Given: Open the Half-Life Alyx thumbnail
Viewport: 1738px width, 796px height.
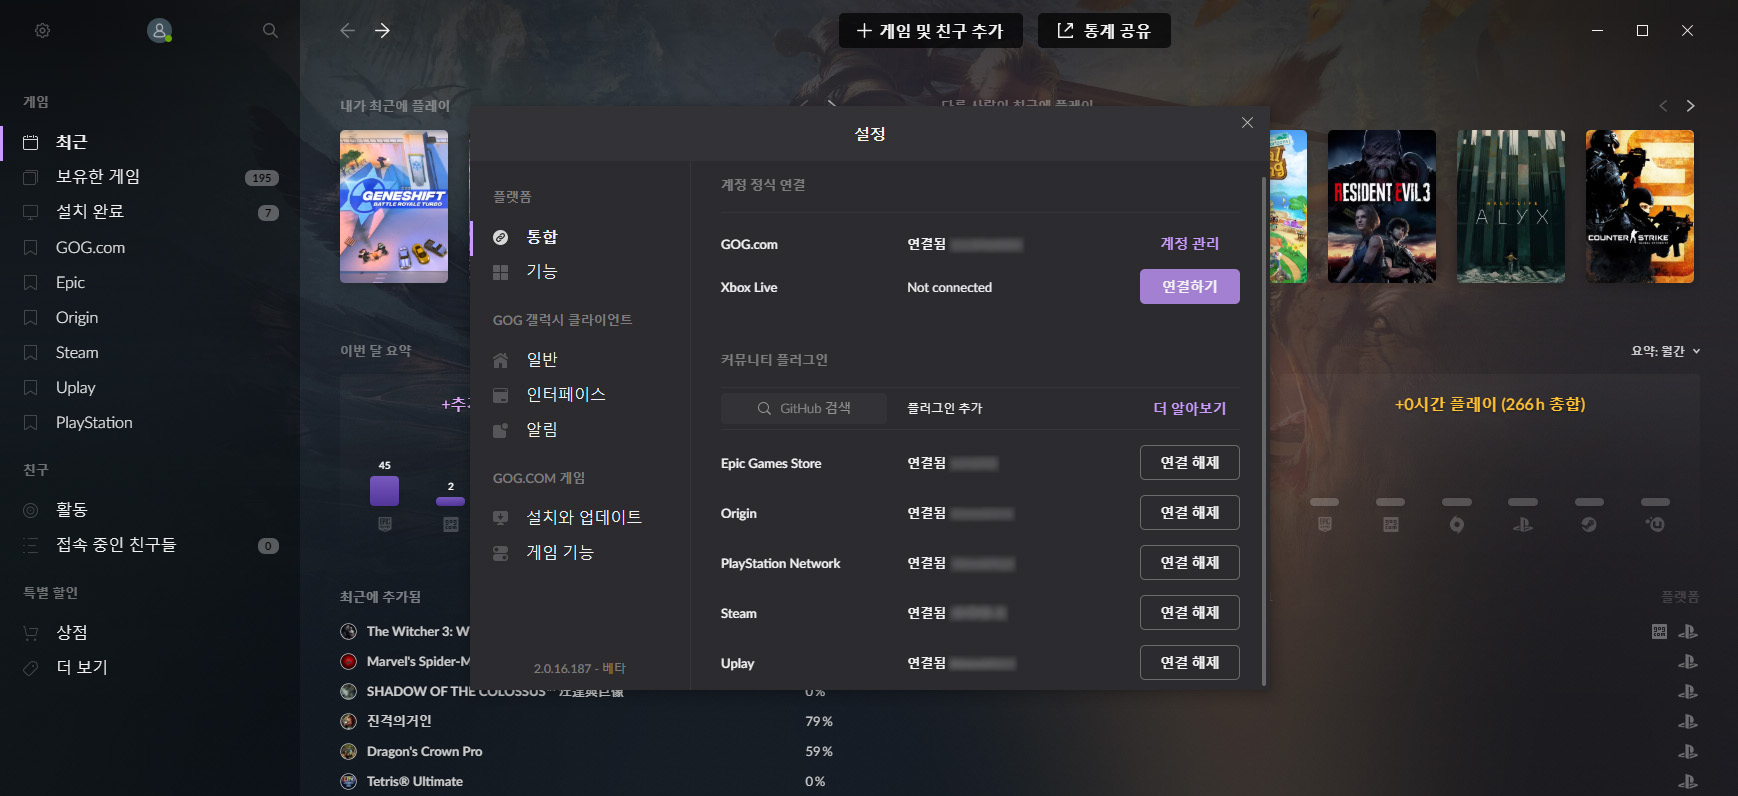Looking at the screenshot, I should tap(1511, 206).
